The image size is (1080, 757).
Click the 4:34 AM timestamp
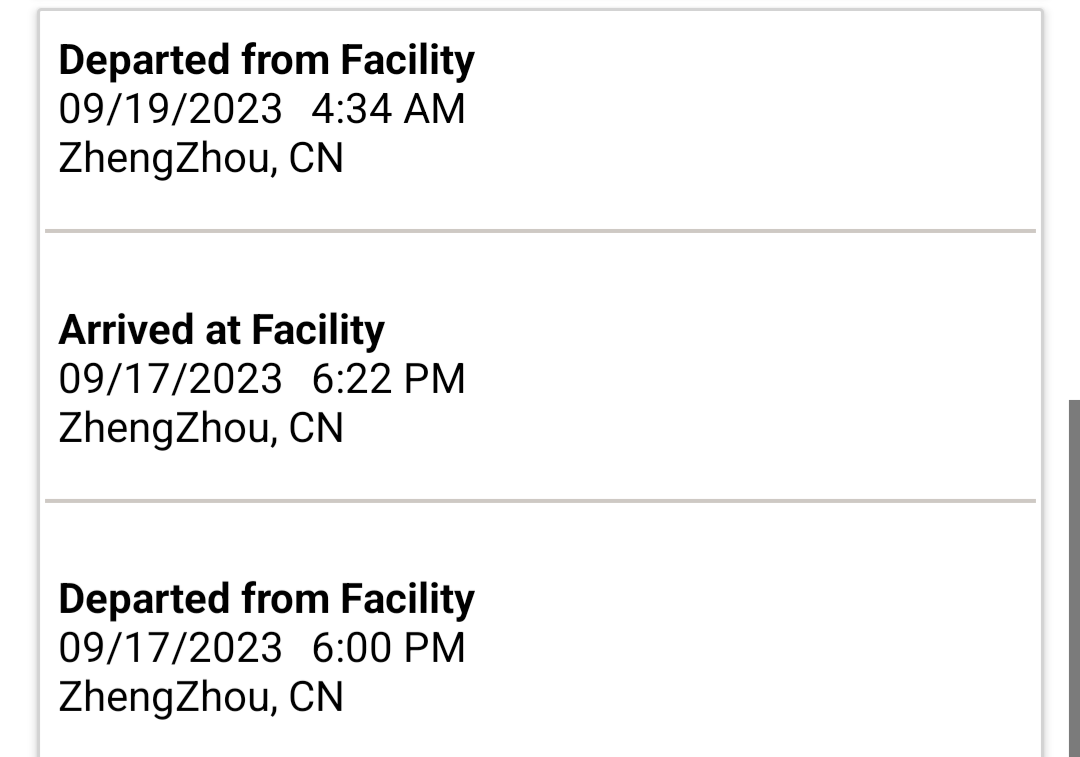click(x=388, y=109)
